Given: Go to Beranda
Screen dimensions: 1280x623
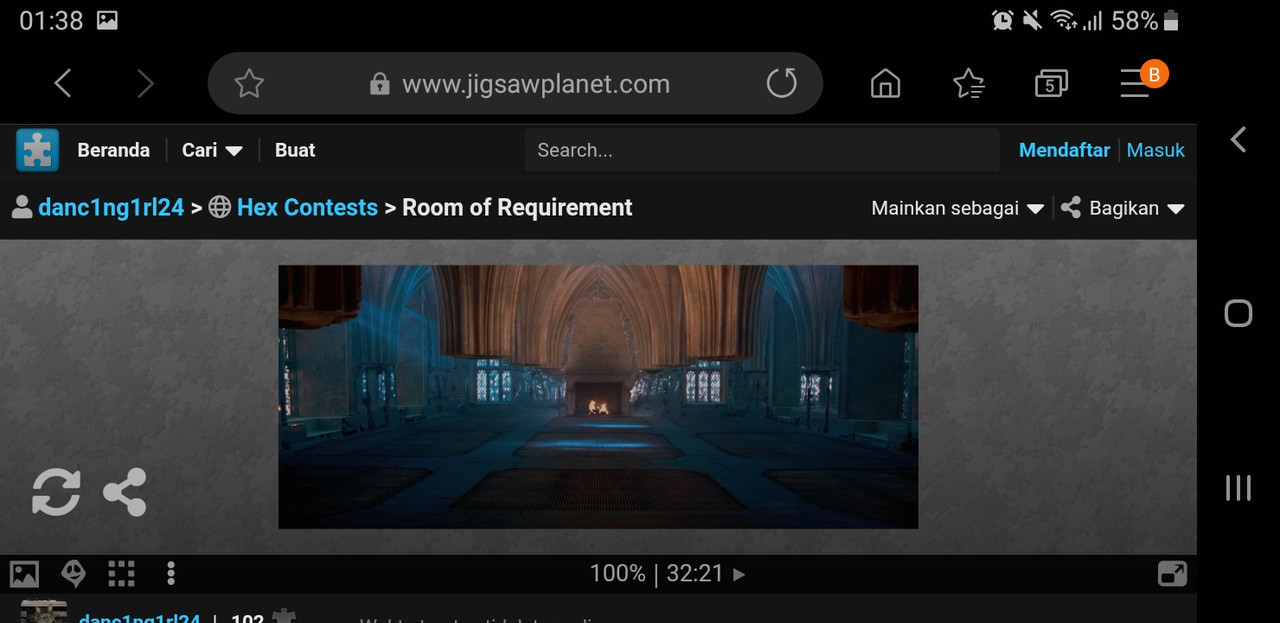Looking at the screenshot, I should (113, 150).
